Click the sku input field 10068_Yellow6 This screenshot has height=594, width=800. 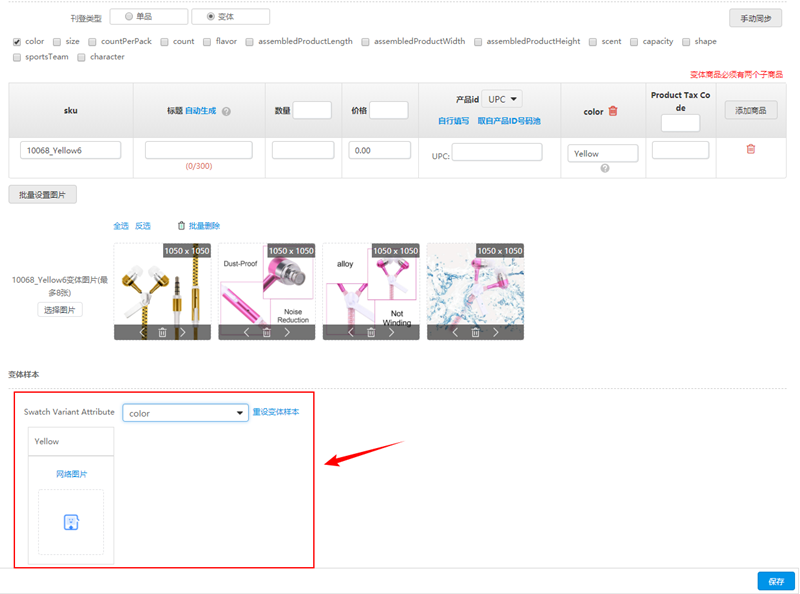click(70, 150)
